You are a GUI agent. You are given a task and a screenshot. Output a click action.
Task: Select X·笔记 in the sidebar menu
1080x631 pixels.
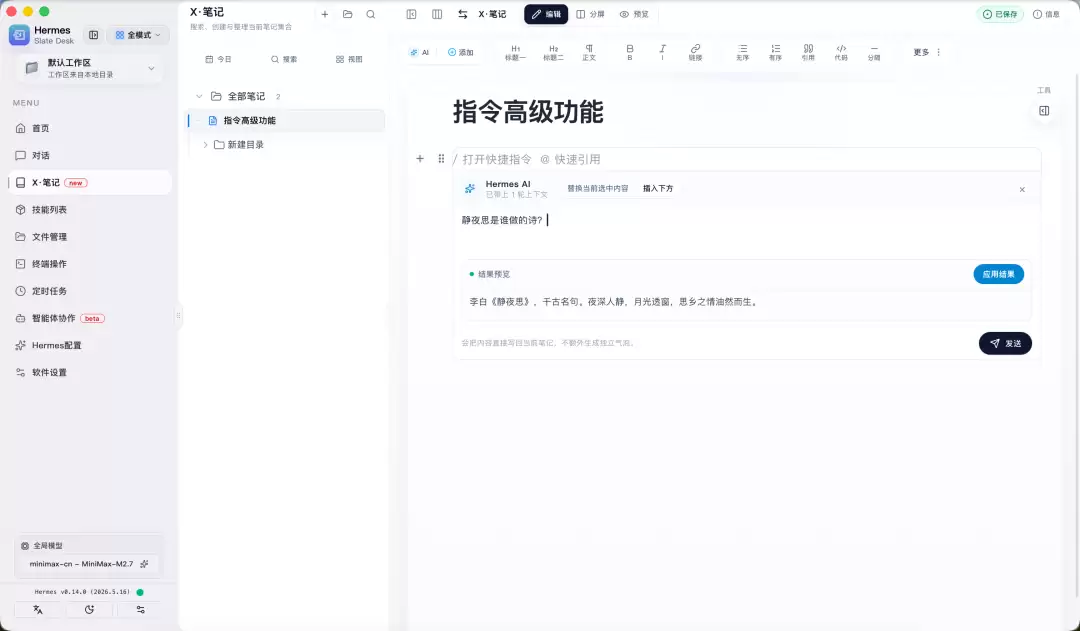click(x=90, y=183)
